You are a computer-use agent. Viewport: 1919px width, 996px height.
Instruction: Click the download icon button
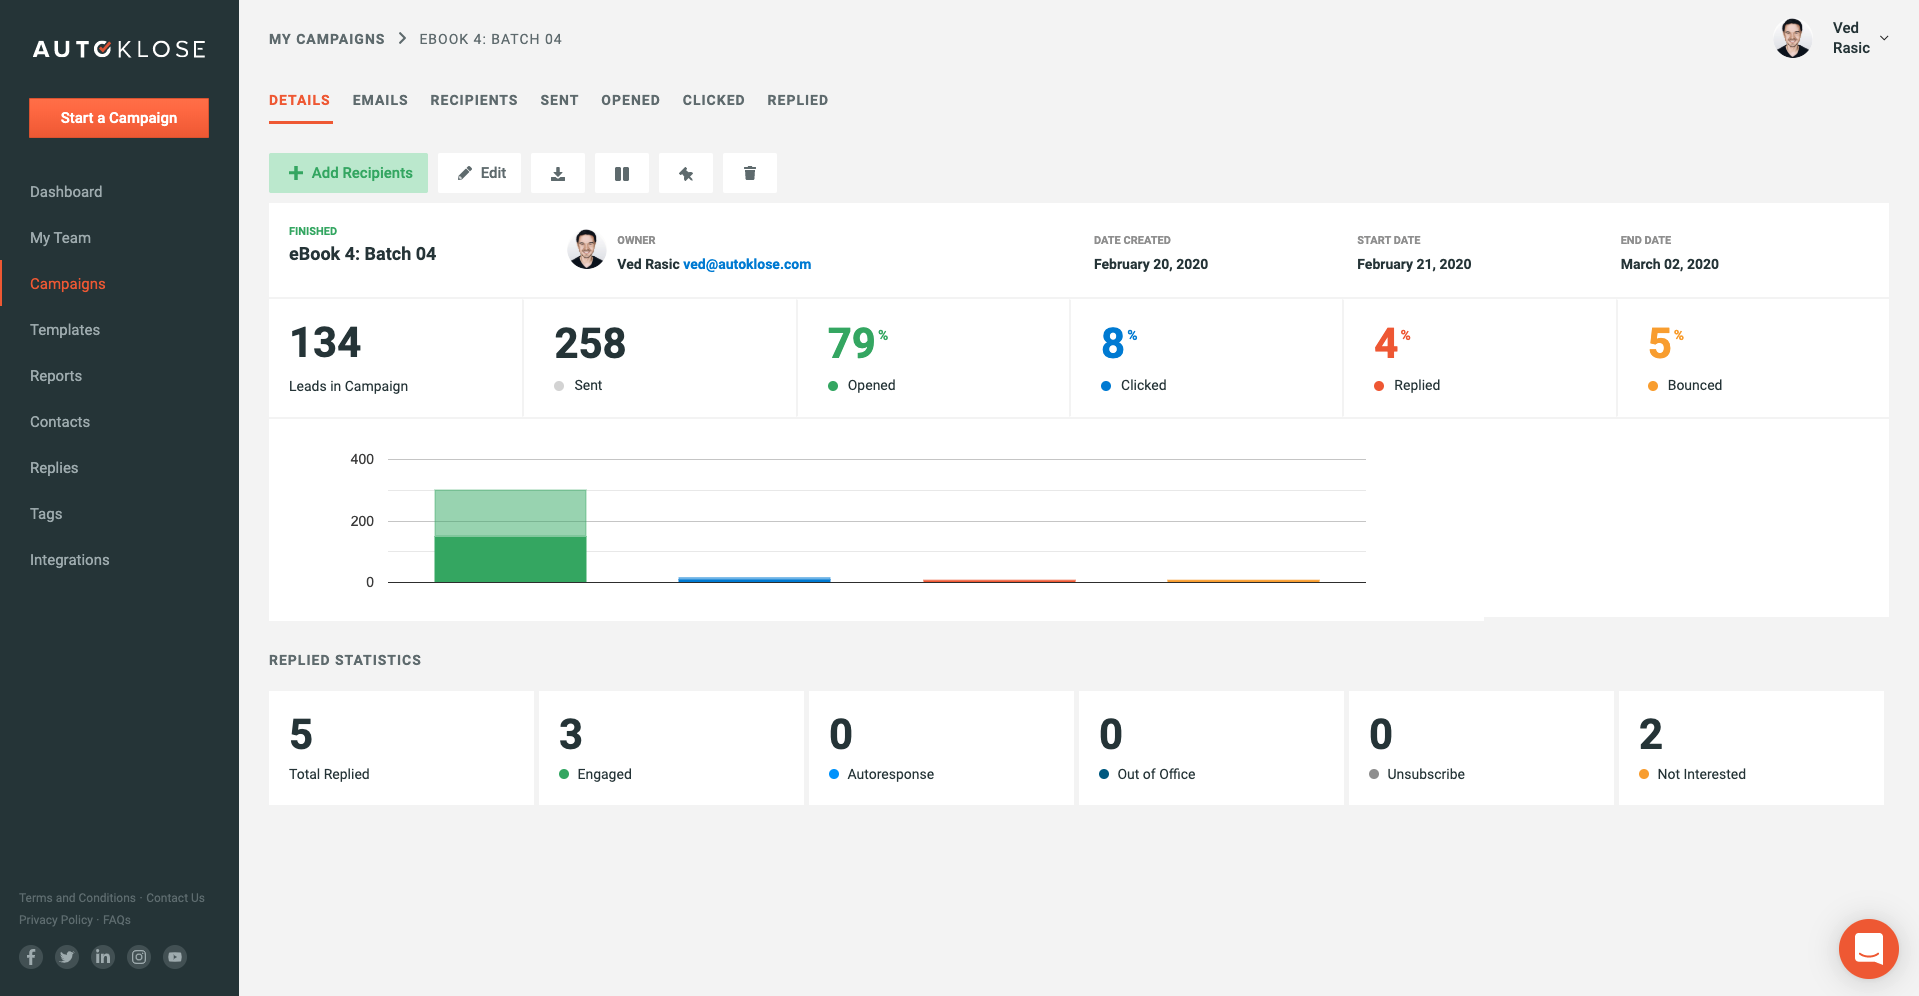pos(558,173)
